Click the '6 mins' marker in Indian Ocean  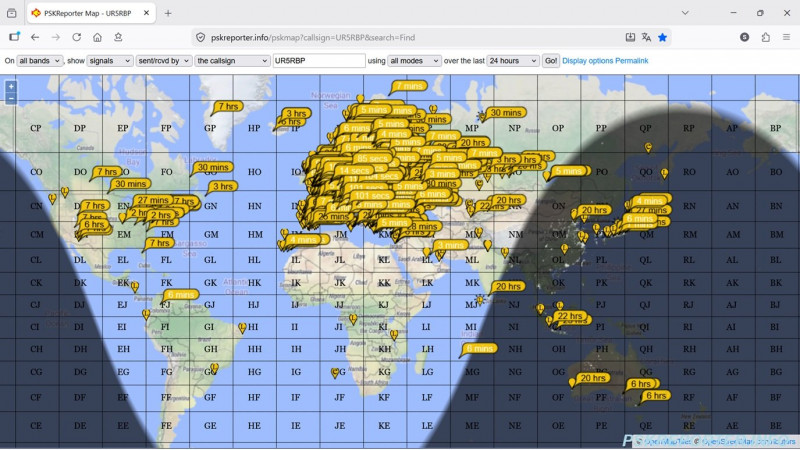pos(480,348)
